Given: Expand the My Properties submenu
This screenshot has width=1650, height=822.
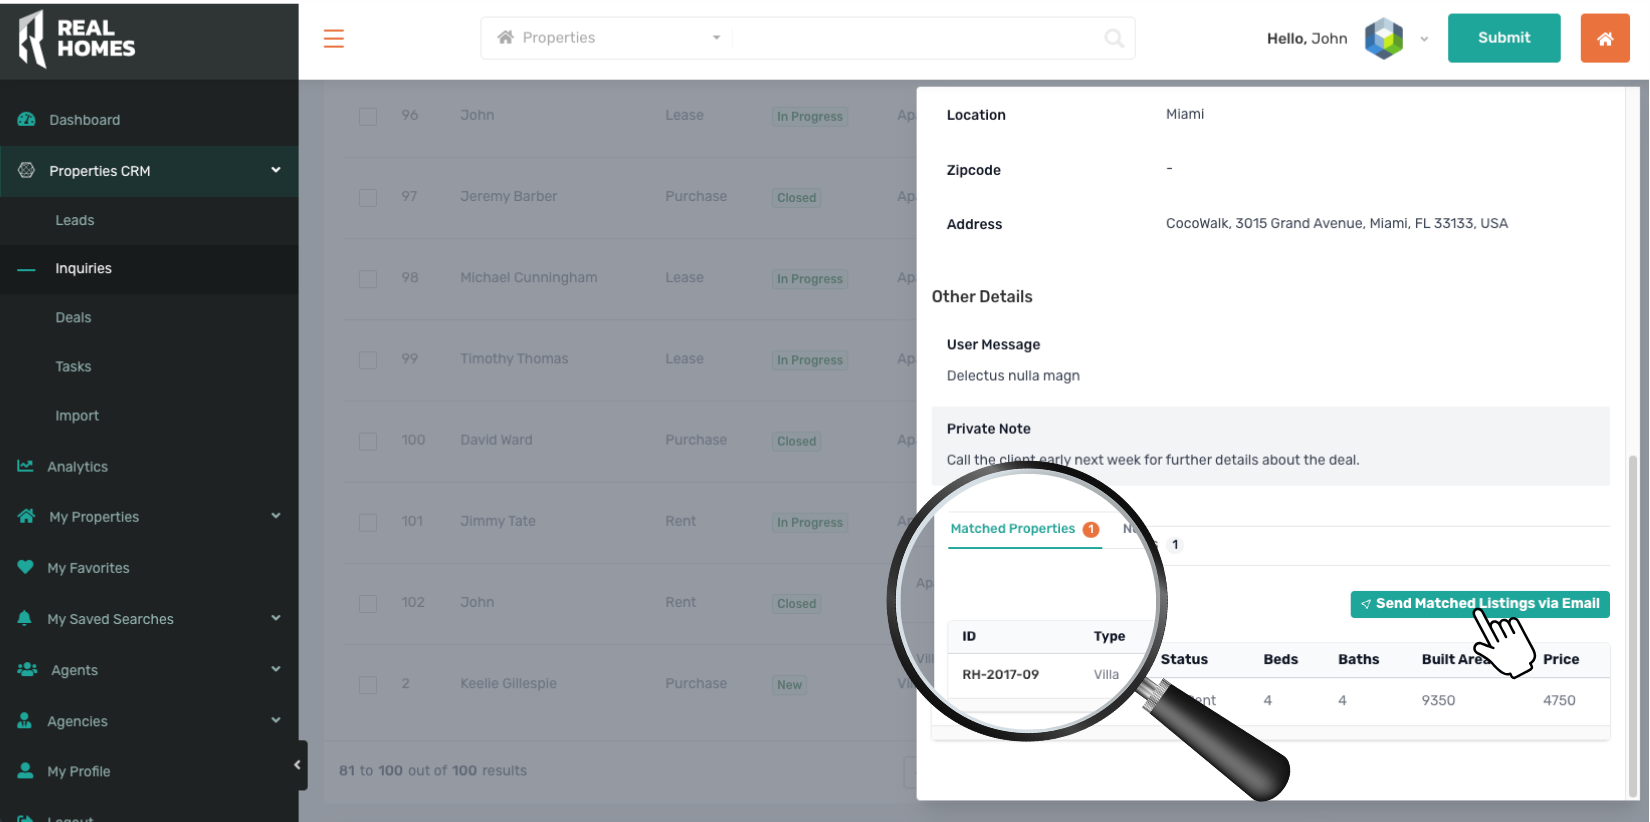Looking at the screenshot, I should click(x=275, y=516).
